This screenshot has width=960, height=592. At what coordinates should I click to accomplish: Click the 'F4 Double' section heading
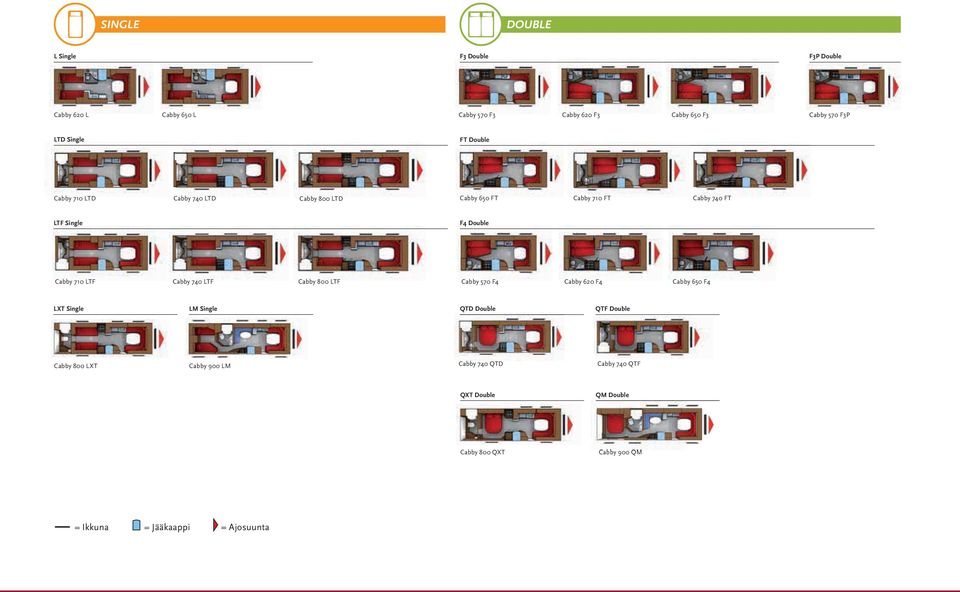coord(474,223)
